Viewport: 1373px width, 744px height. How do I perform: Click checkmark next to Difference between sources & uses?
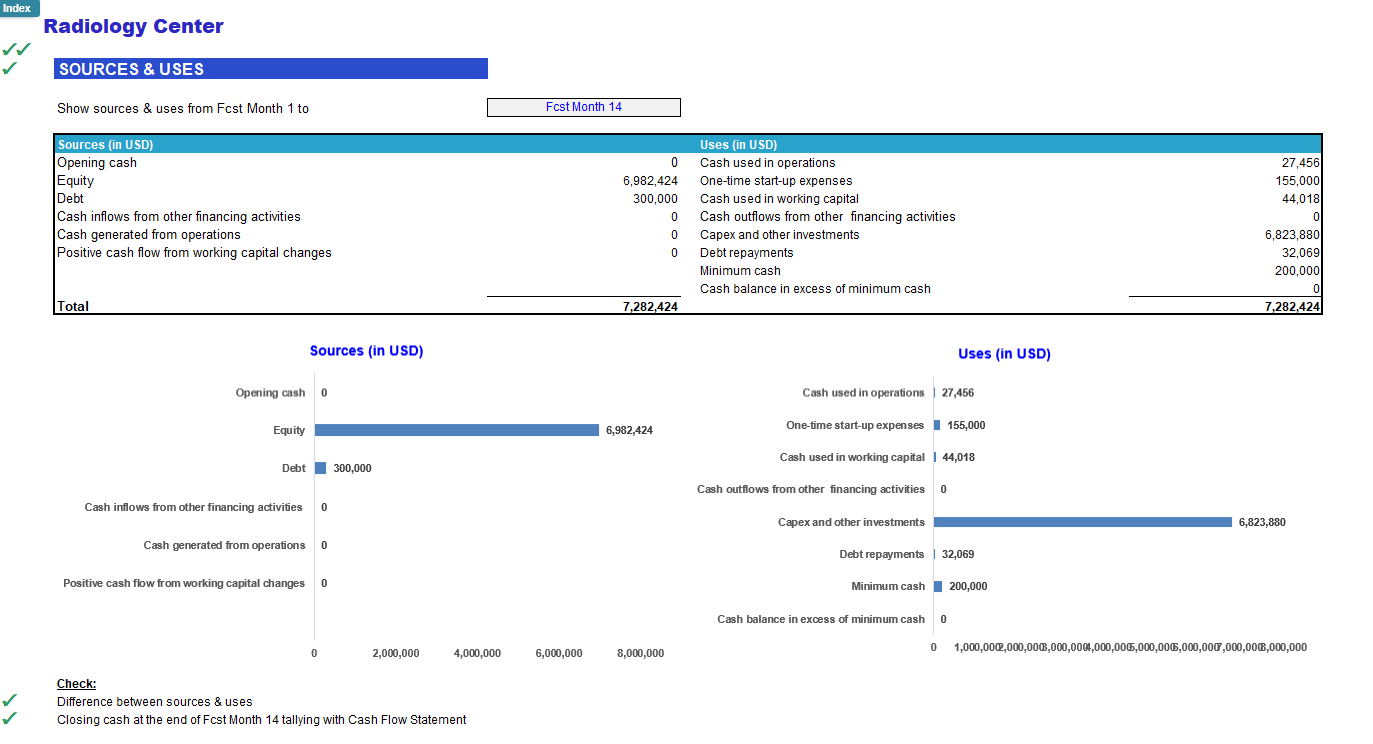click(10, 701)
